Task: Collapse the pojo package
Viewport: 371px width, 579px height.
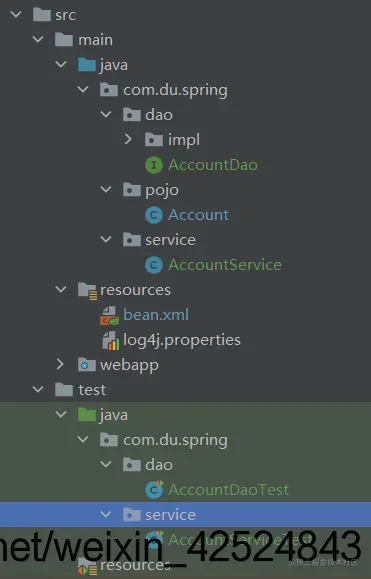Action: [106, 189]
